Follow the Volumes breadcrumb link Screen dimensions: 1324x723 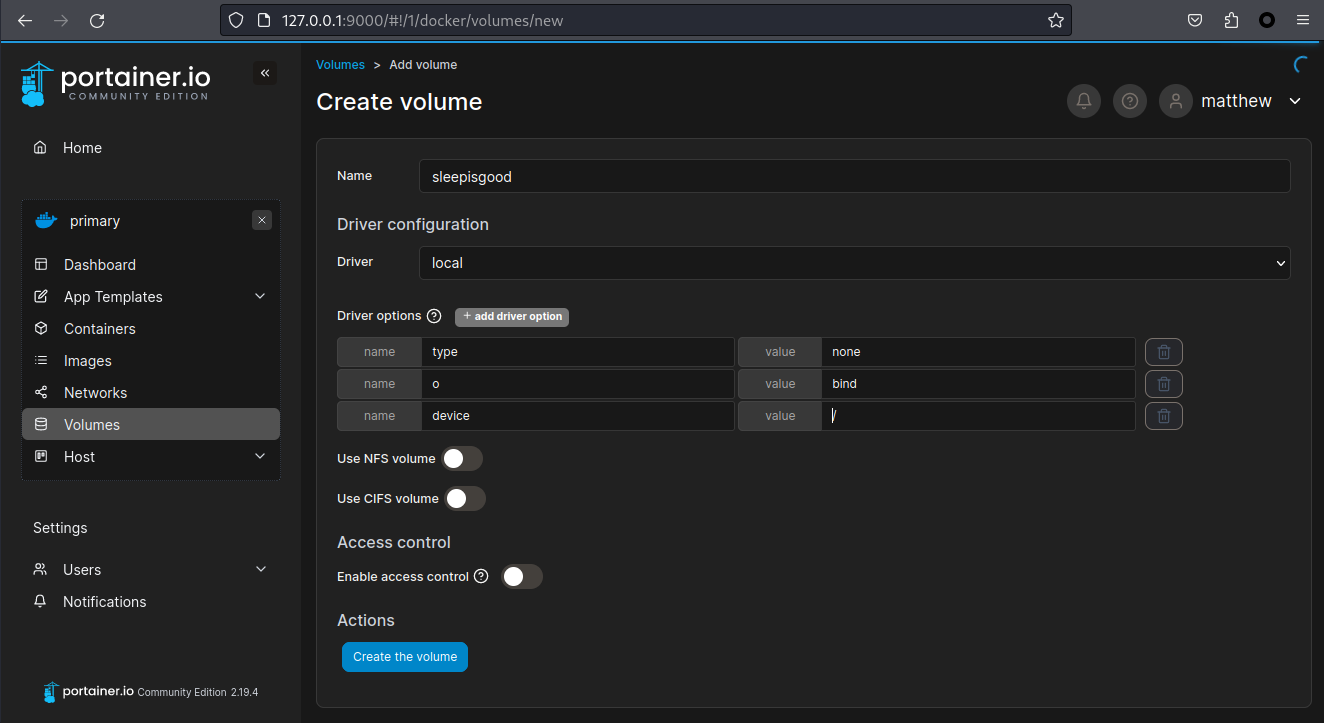340,64
